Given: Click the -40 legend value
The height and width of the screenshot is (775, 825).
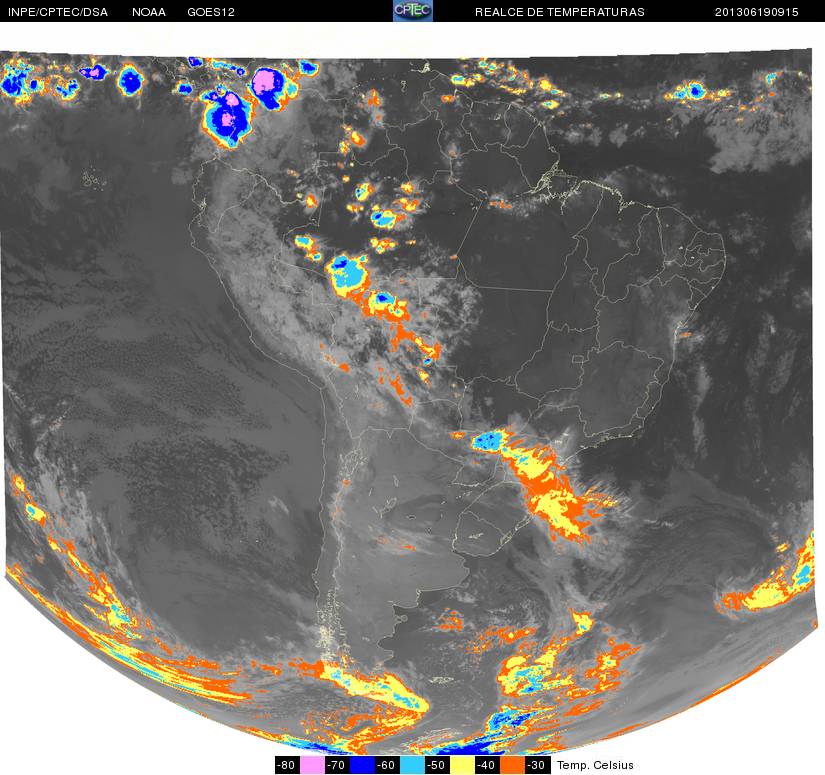Looking at the screenshot, I should click(x=486, y=765).
